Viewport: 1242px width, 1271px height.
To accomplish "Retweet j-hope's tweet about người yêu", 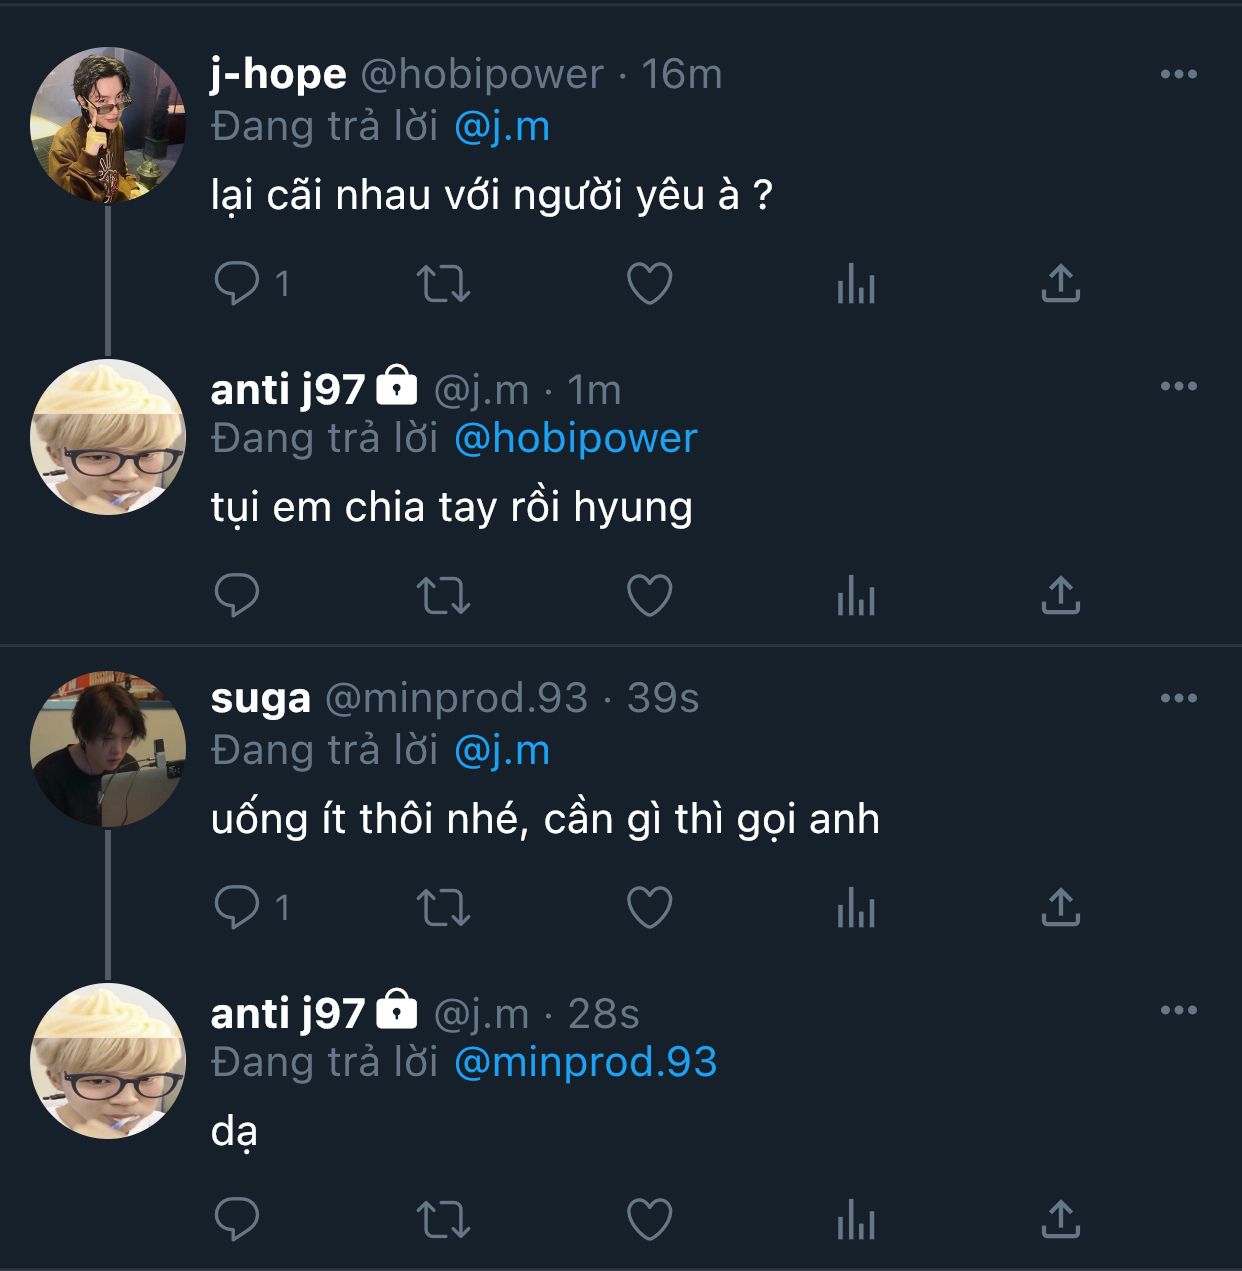I will pyautogui.click(x=443, y=284).
